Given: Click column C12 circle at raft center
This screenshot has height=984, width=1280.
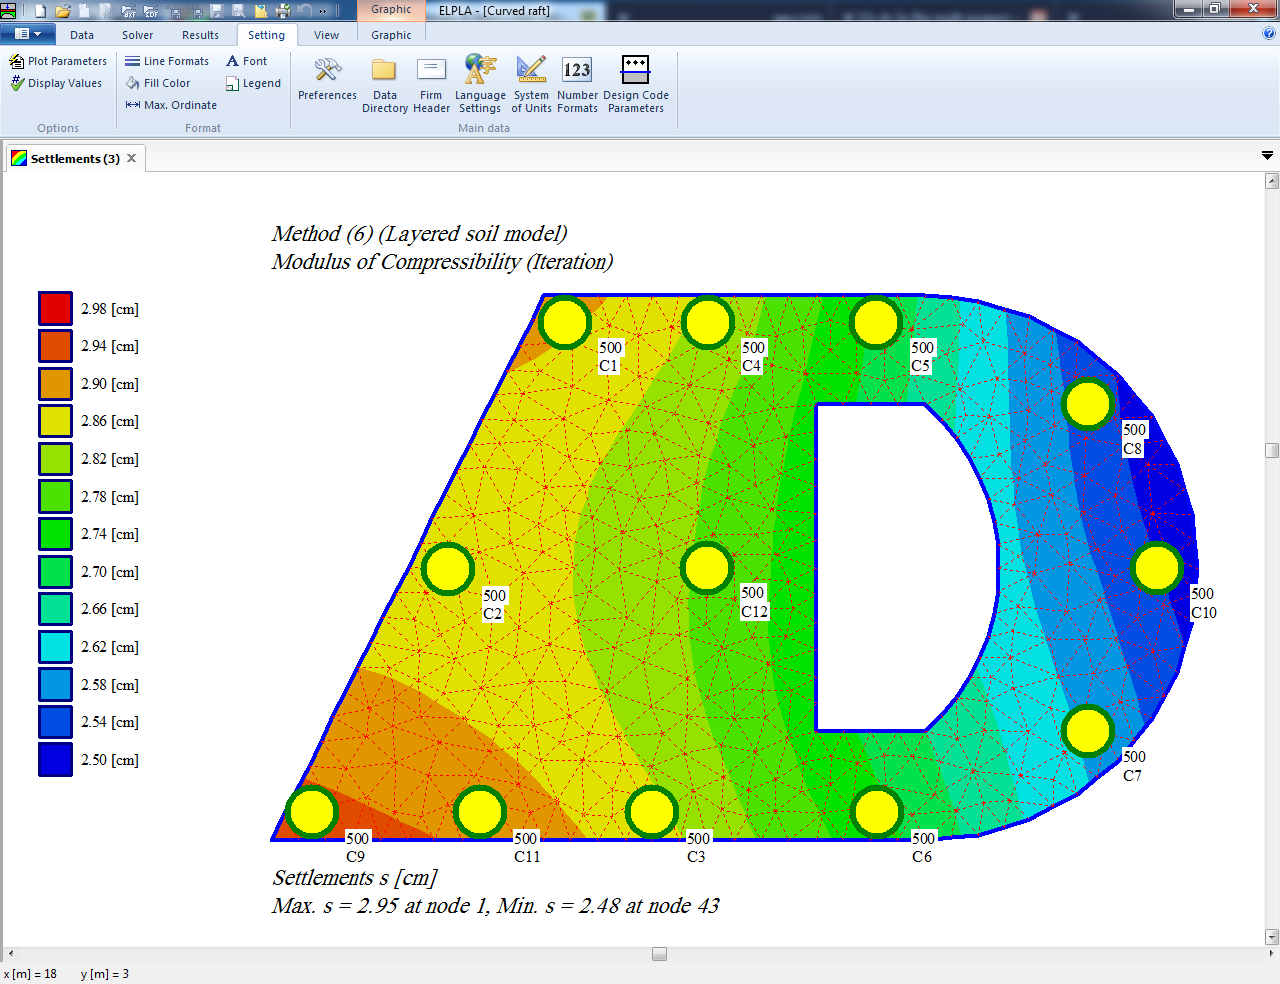Looking at the screenshot, I should 707,568.
